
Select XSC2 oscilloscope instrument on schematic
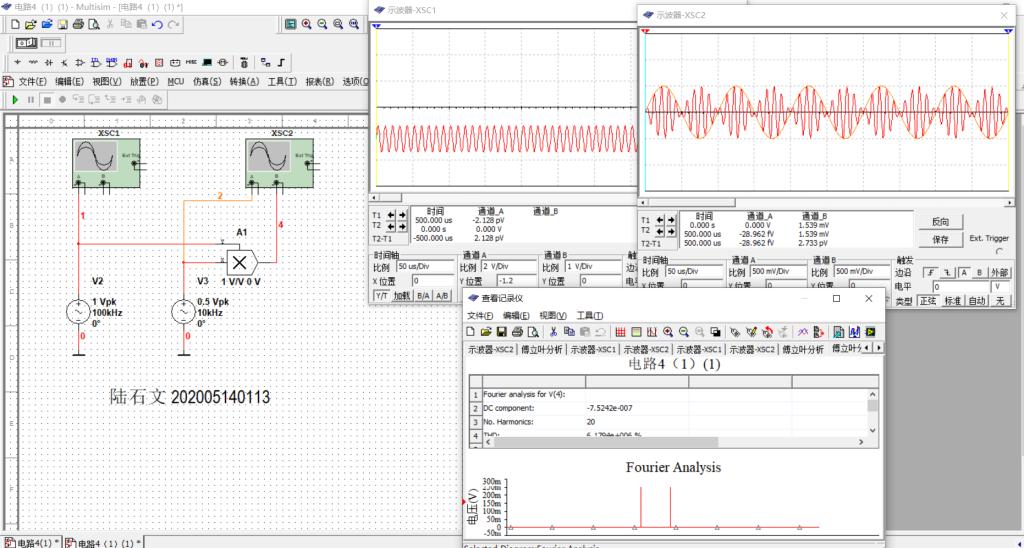tap(280, 163)
